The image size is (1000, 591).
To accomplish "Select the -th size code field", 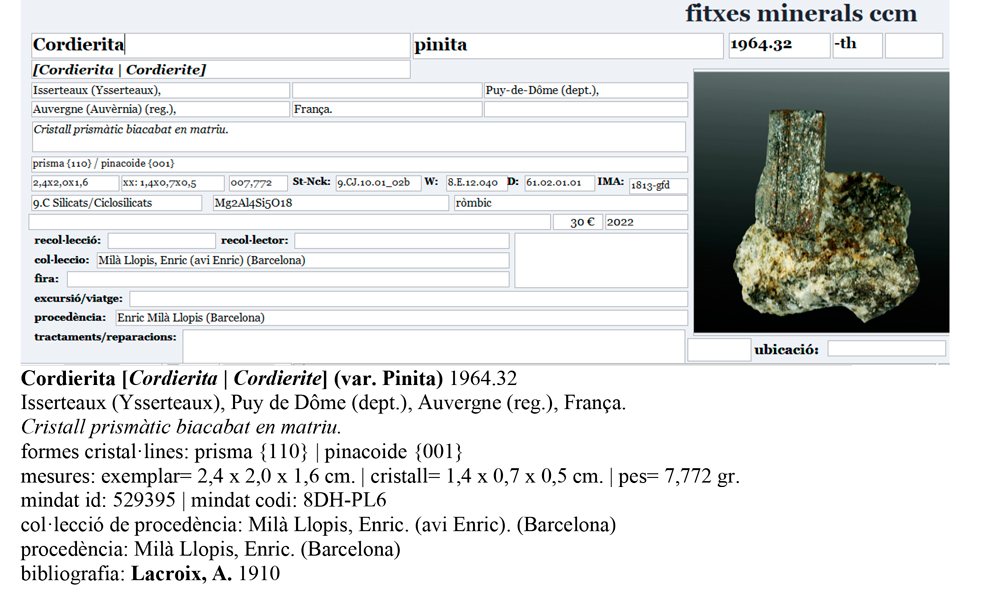I will click(x=858, y=45).
